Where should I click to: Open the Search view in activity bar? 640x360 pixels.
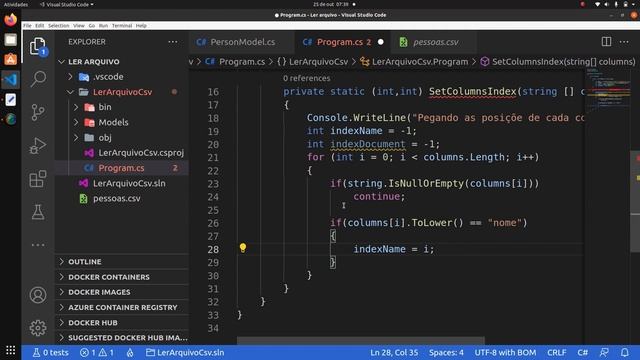click(38, 79)
